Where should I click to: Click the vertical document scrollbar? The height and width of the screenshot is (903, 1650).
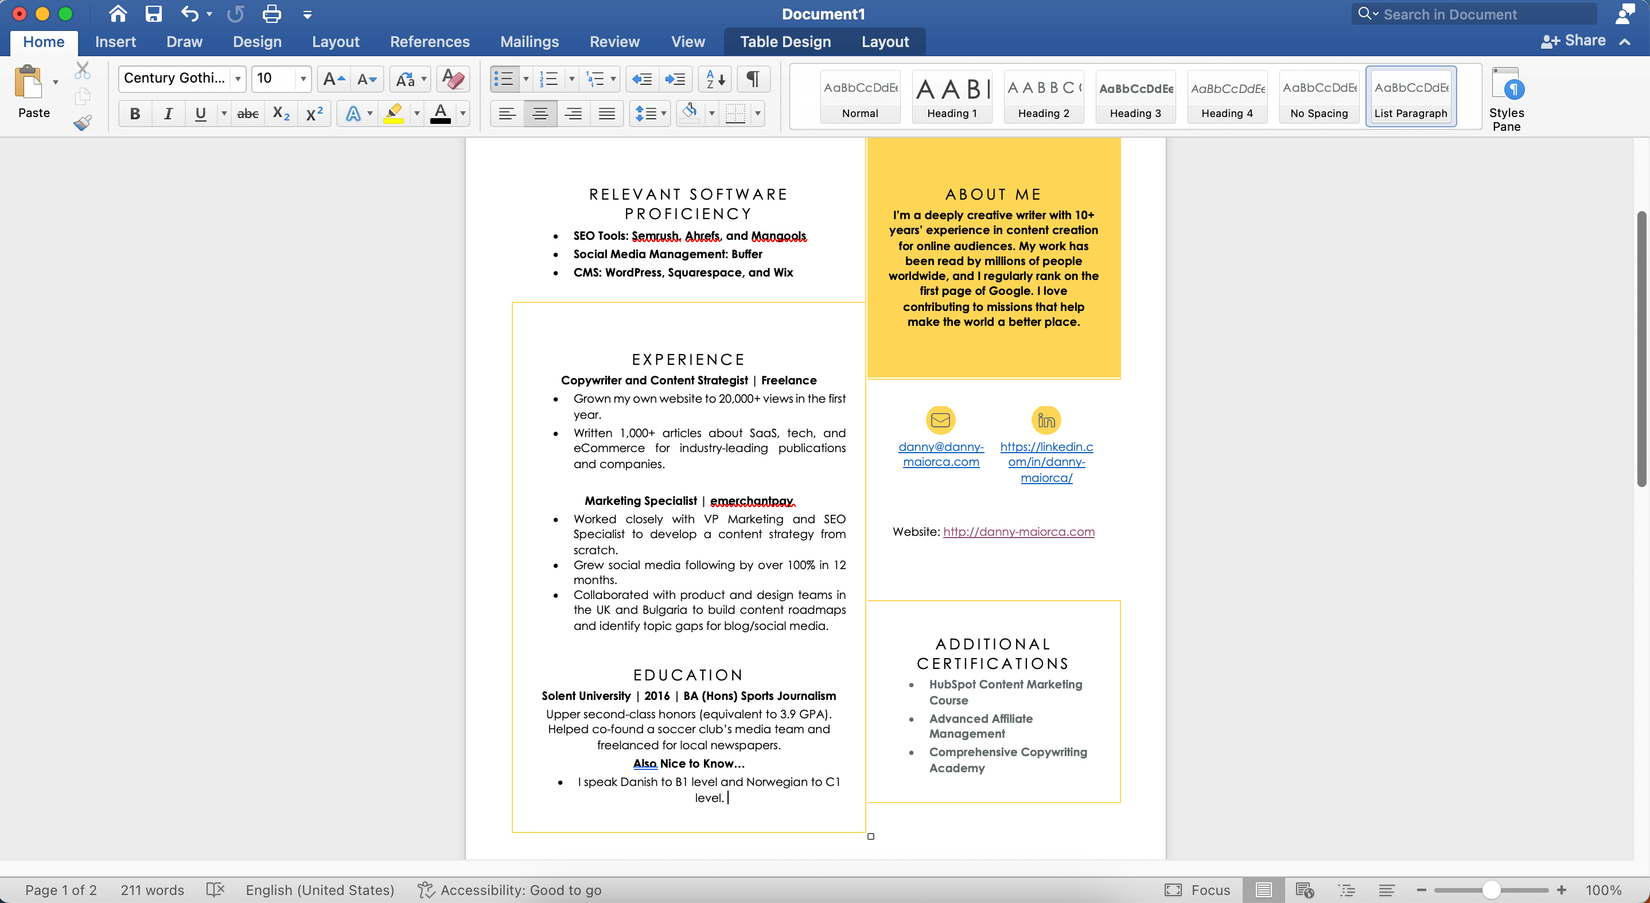click(1641, 349)
